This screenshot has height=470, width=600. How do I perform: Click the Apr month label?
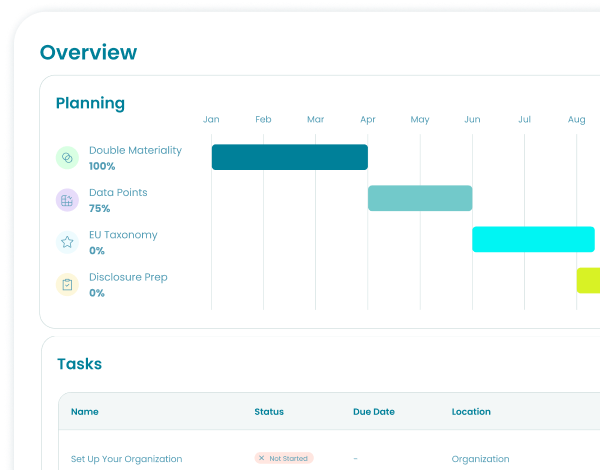click(x=368, y=120)
